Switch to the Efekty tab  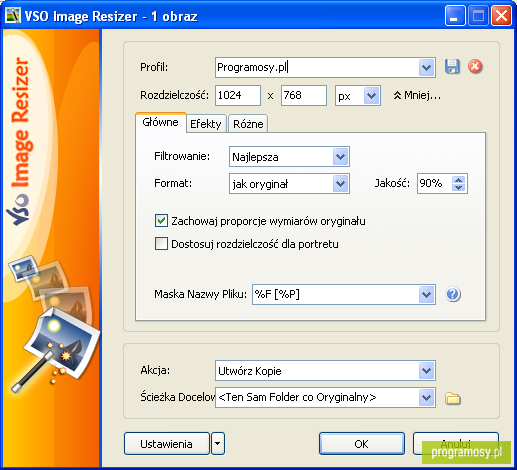(x=206, y=124)
